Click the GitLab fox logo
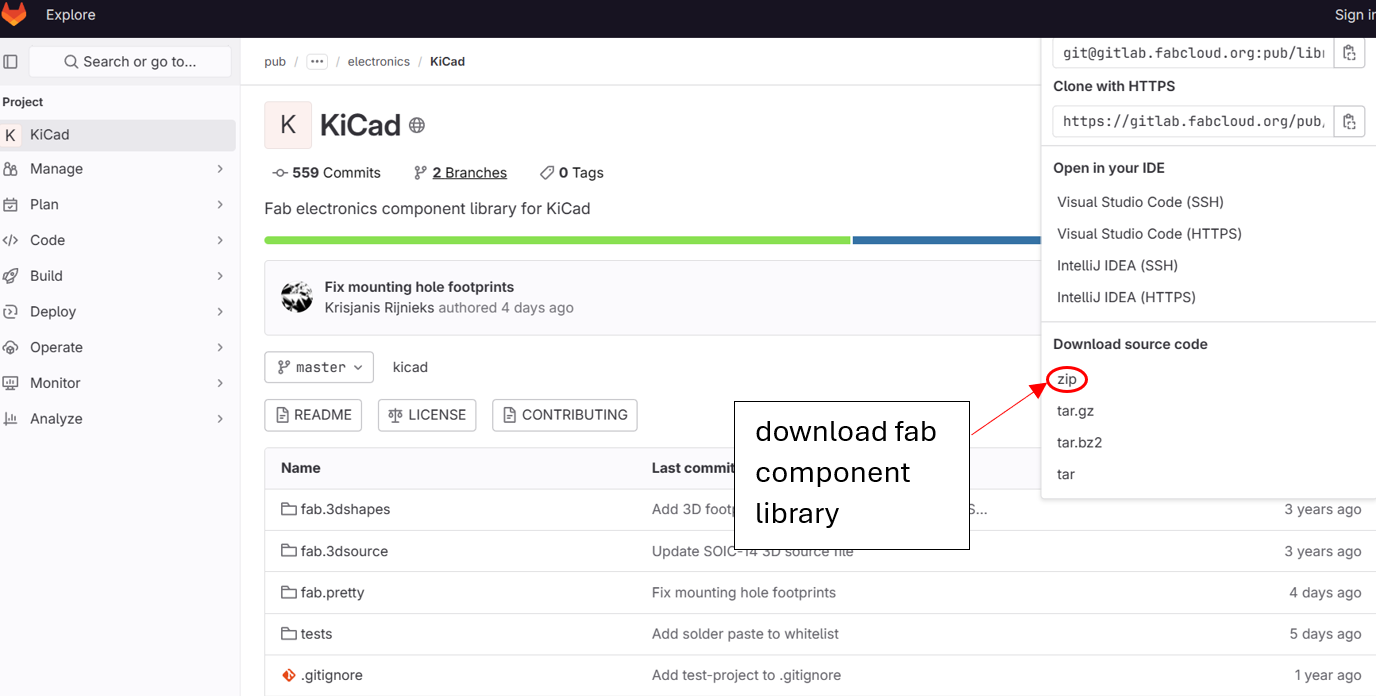The image size is (1376, 696). (14, 15)
